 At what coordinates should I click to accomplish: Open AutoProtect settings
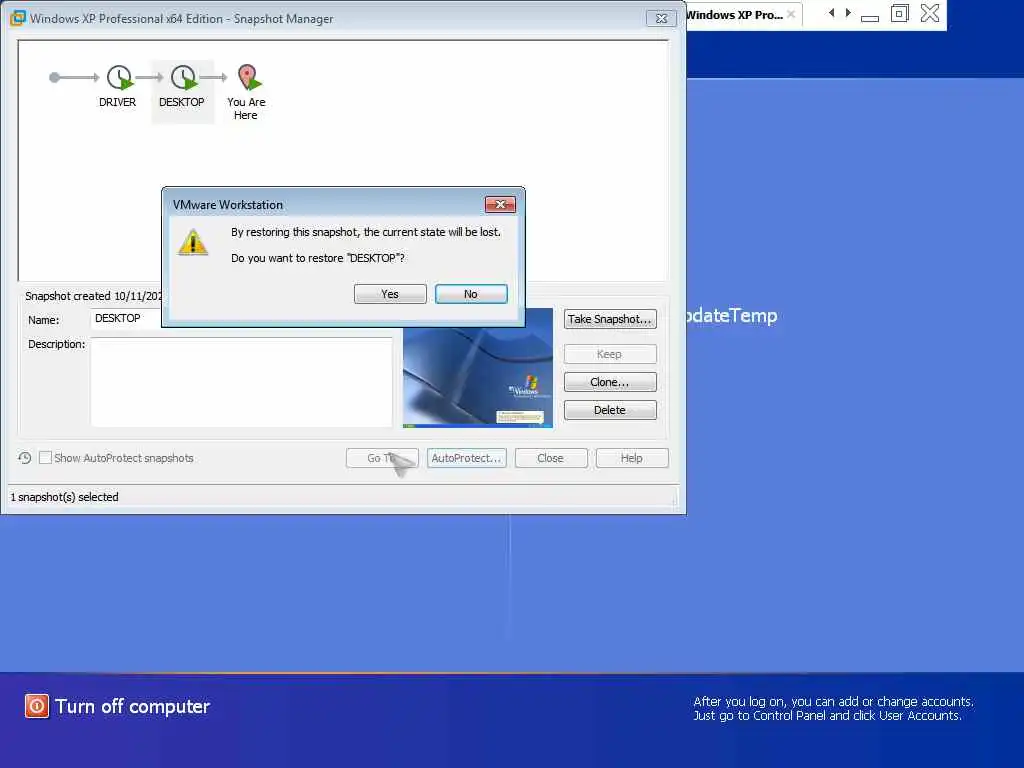point(466,458)
